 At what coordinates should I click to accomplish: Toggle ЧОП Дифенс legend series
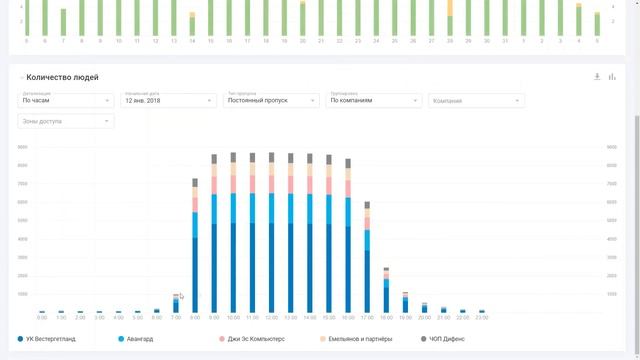442,339
